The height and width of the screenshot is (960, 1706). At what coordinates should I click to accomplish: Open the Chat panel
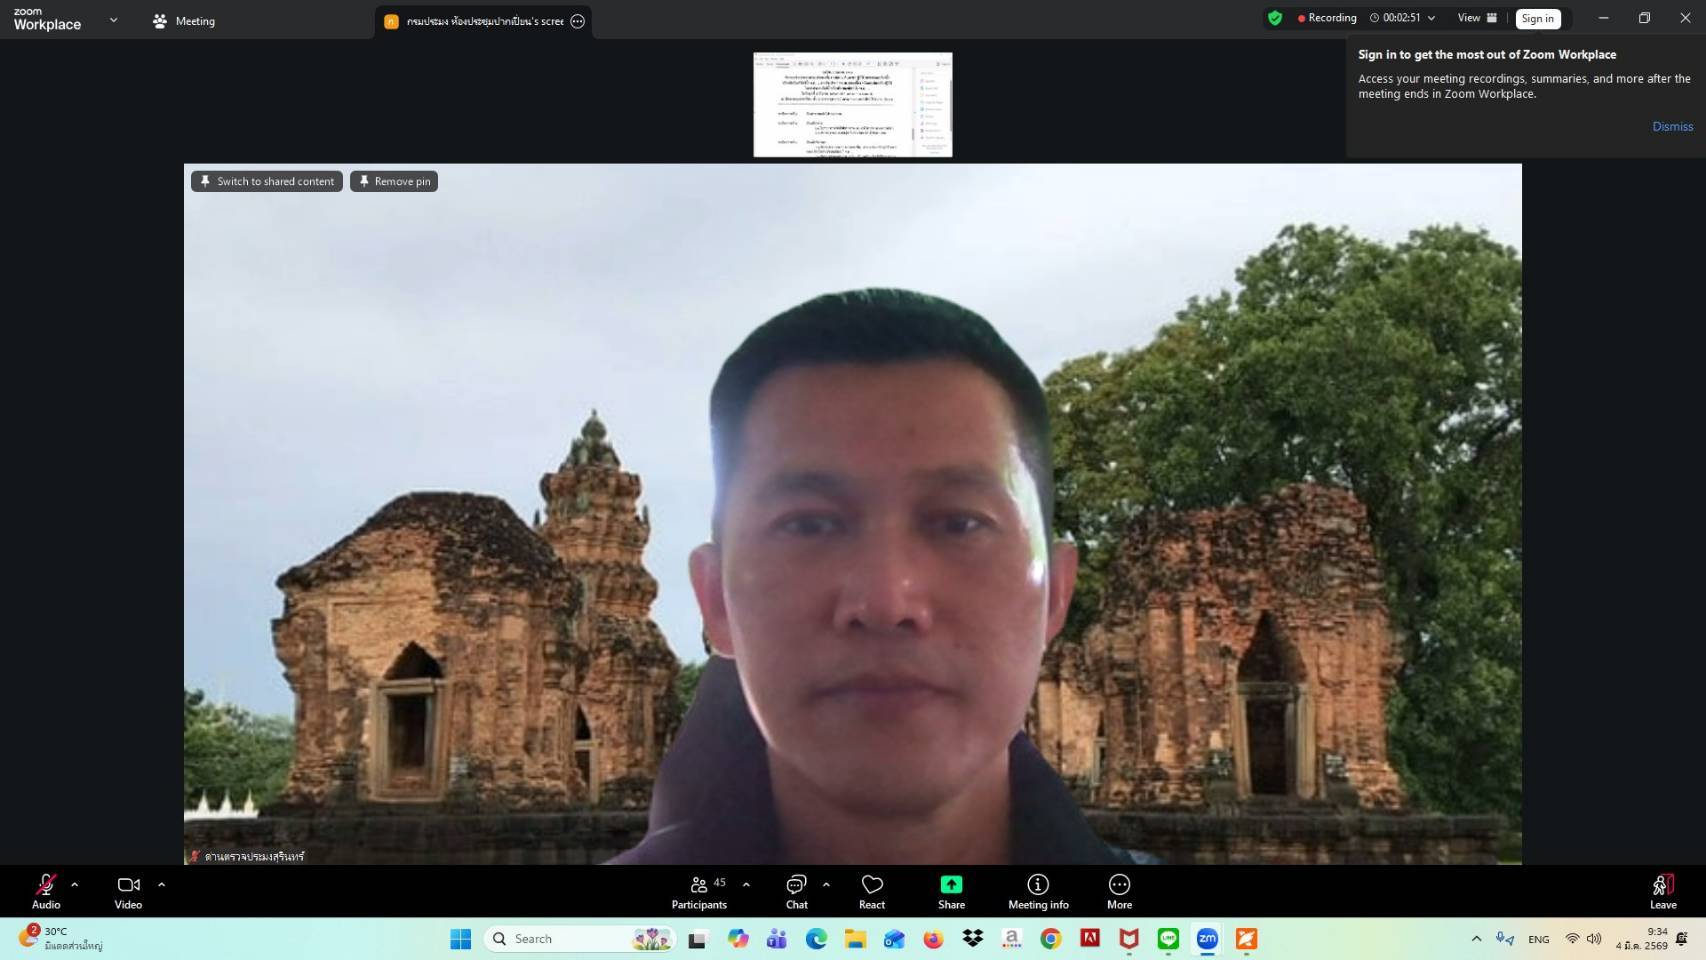[796, 891]
